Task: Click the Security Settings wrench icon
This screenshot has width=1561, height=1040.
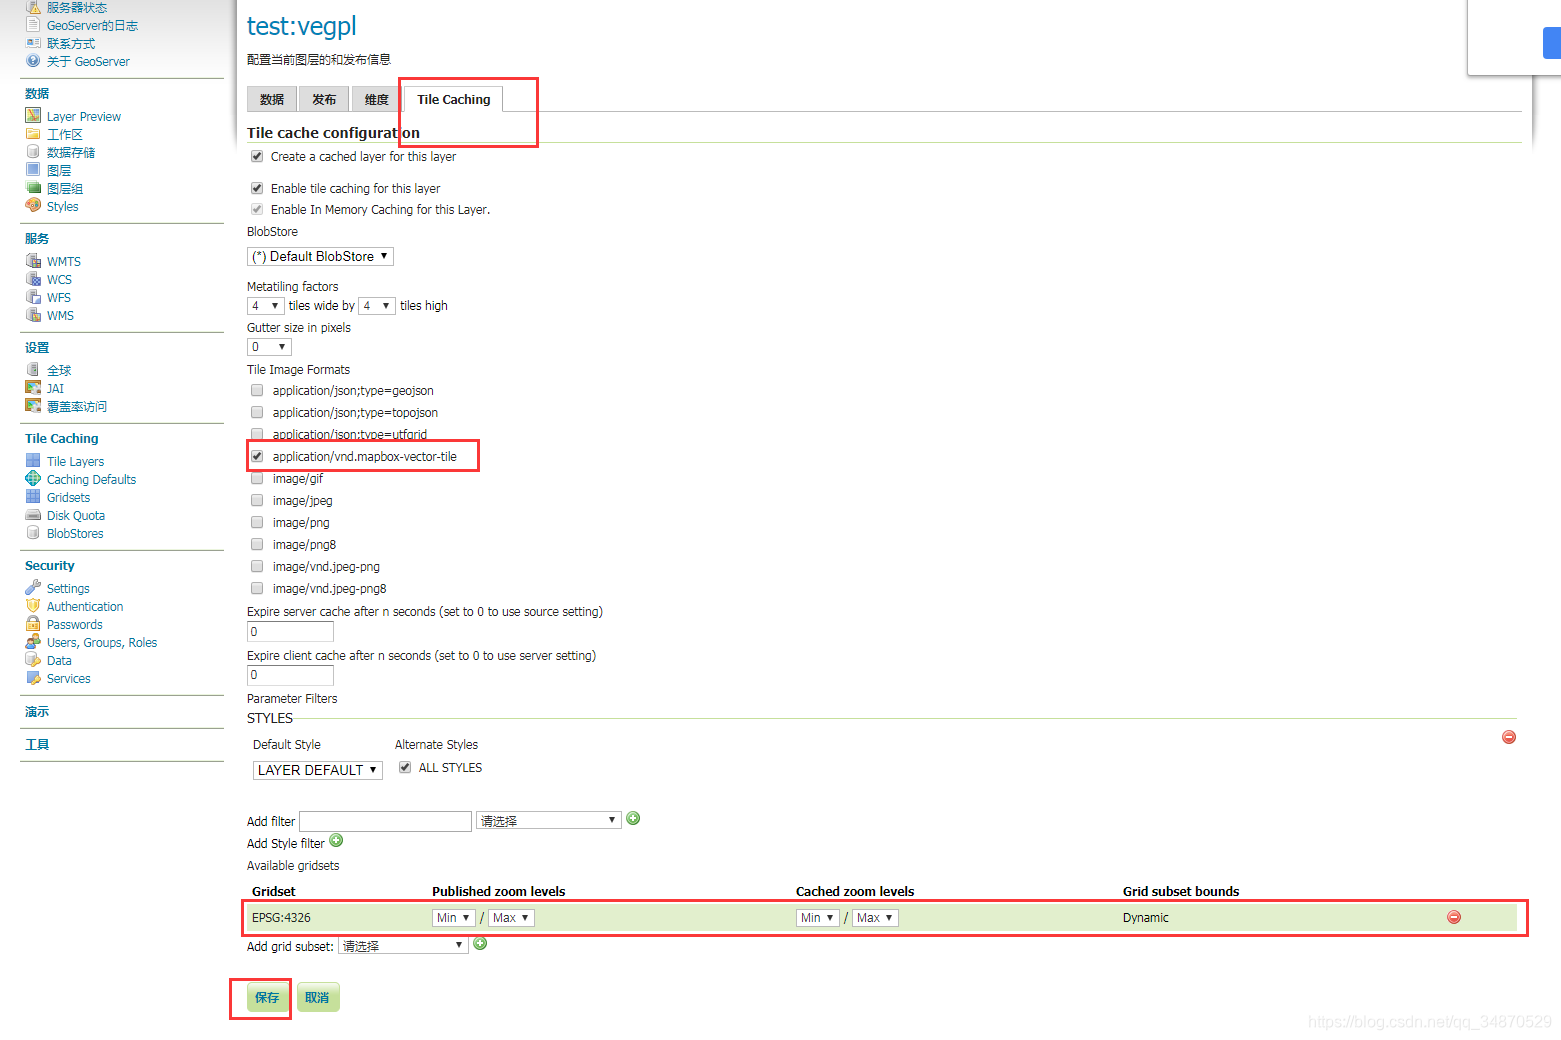Action: 33,588
